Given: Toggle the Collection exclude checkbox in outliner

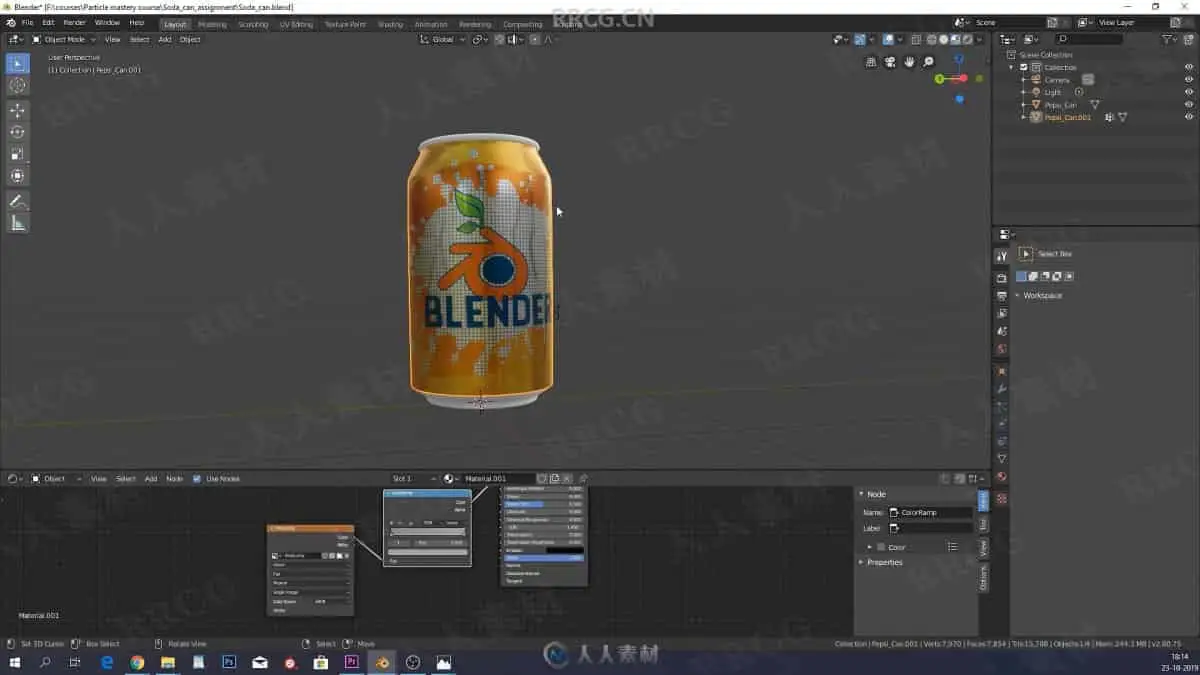Looking at the screenshot, I should click(1024, 67).
